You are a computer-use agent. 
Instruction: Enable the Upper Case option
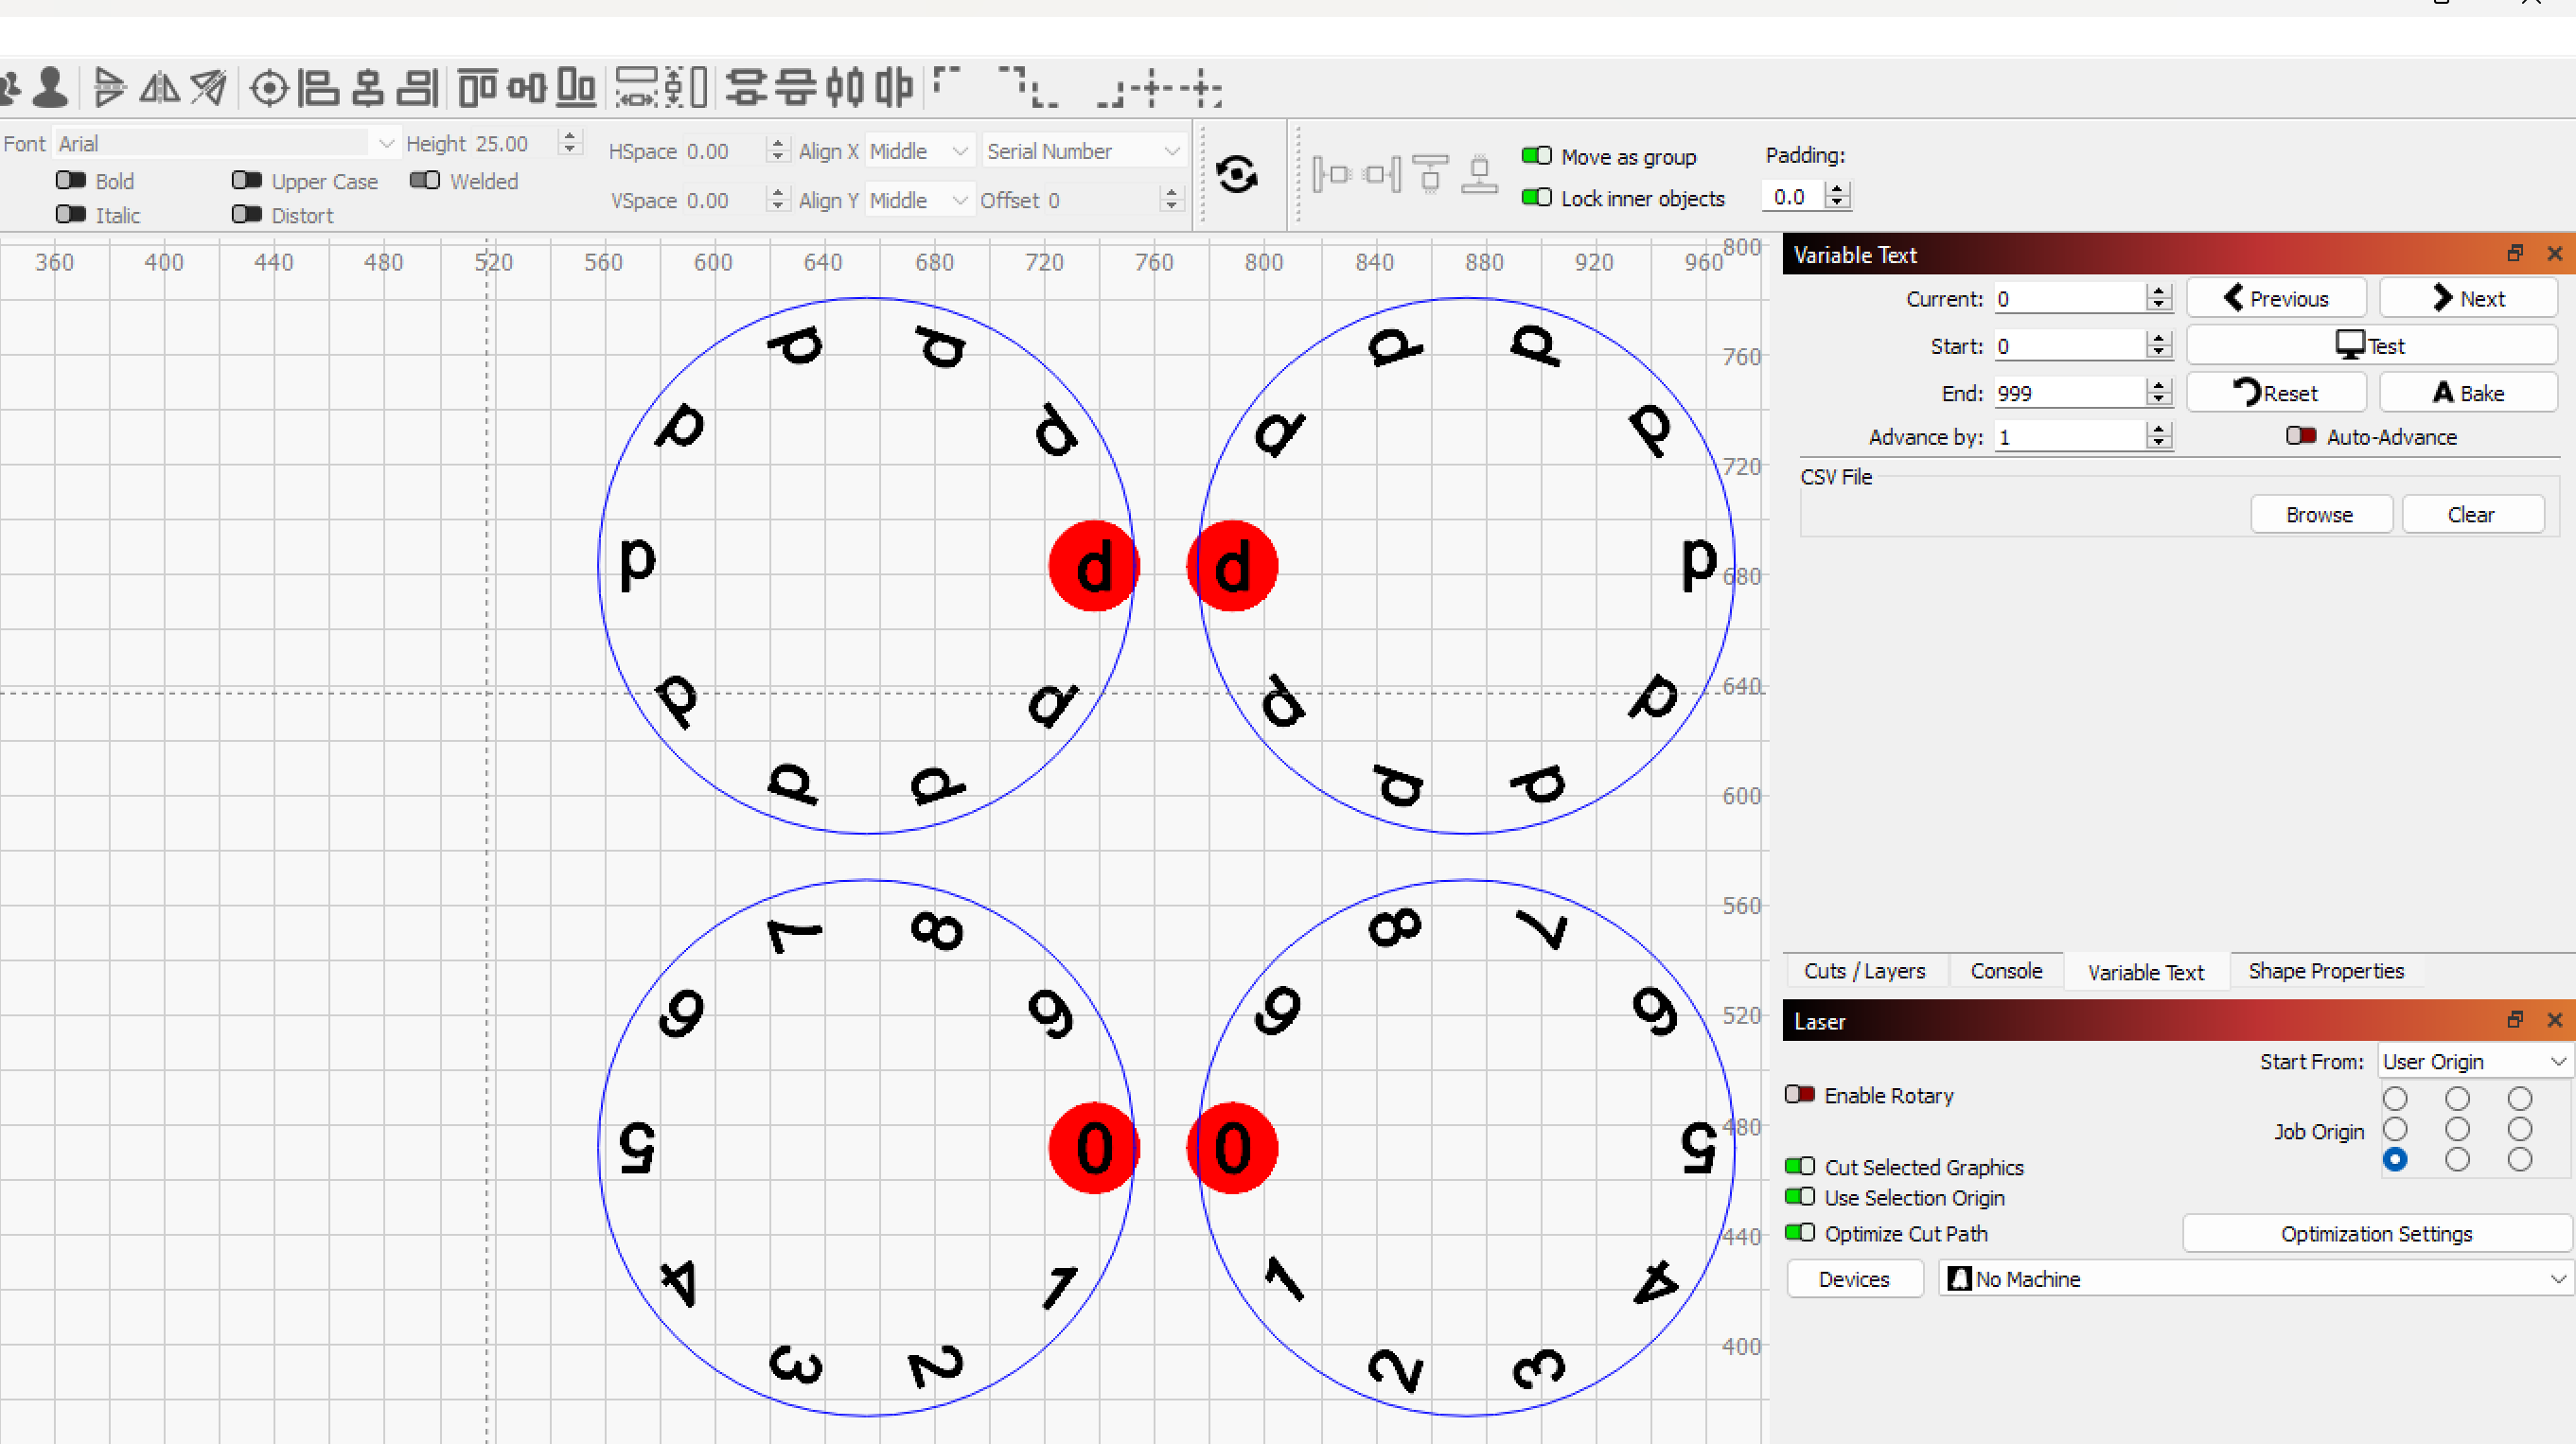pyautogui.click(x=246, y=181)
